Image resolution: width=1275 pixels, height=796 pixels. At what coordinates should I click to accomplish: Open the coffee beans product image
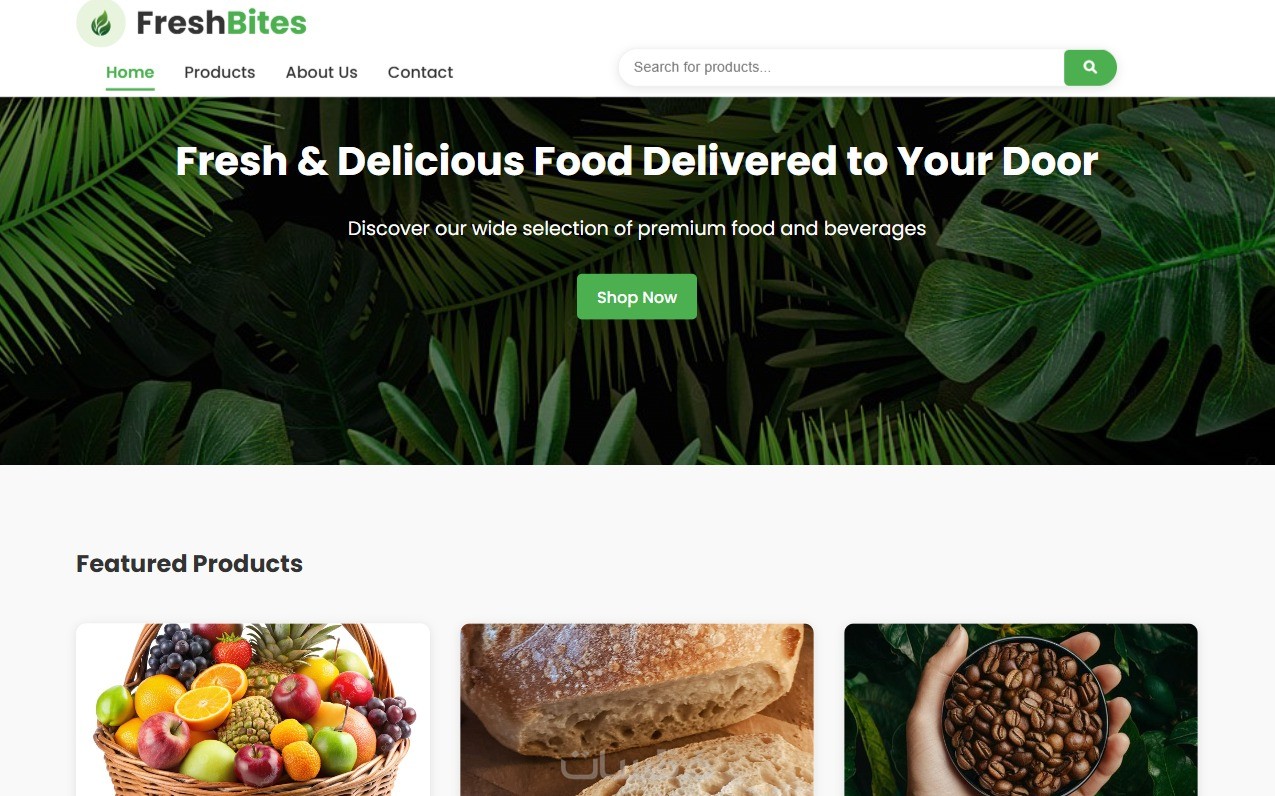(x=1021, y=710)
